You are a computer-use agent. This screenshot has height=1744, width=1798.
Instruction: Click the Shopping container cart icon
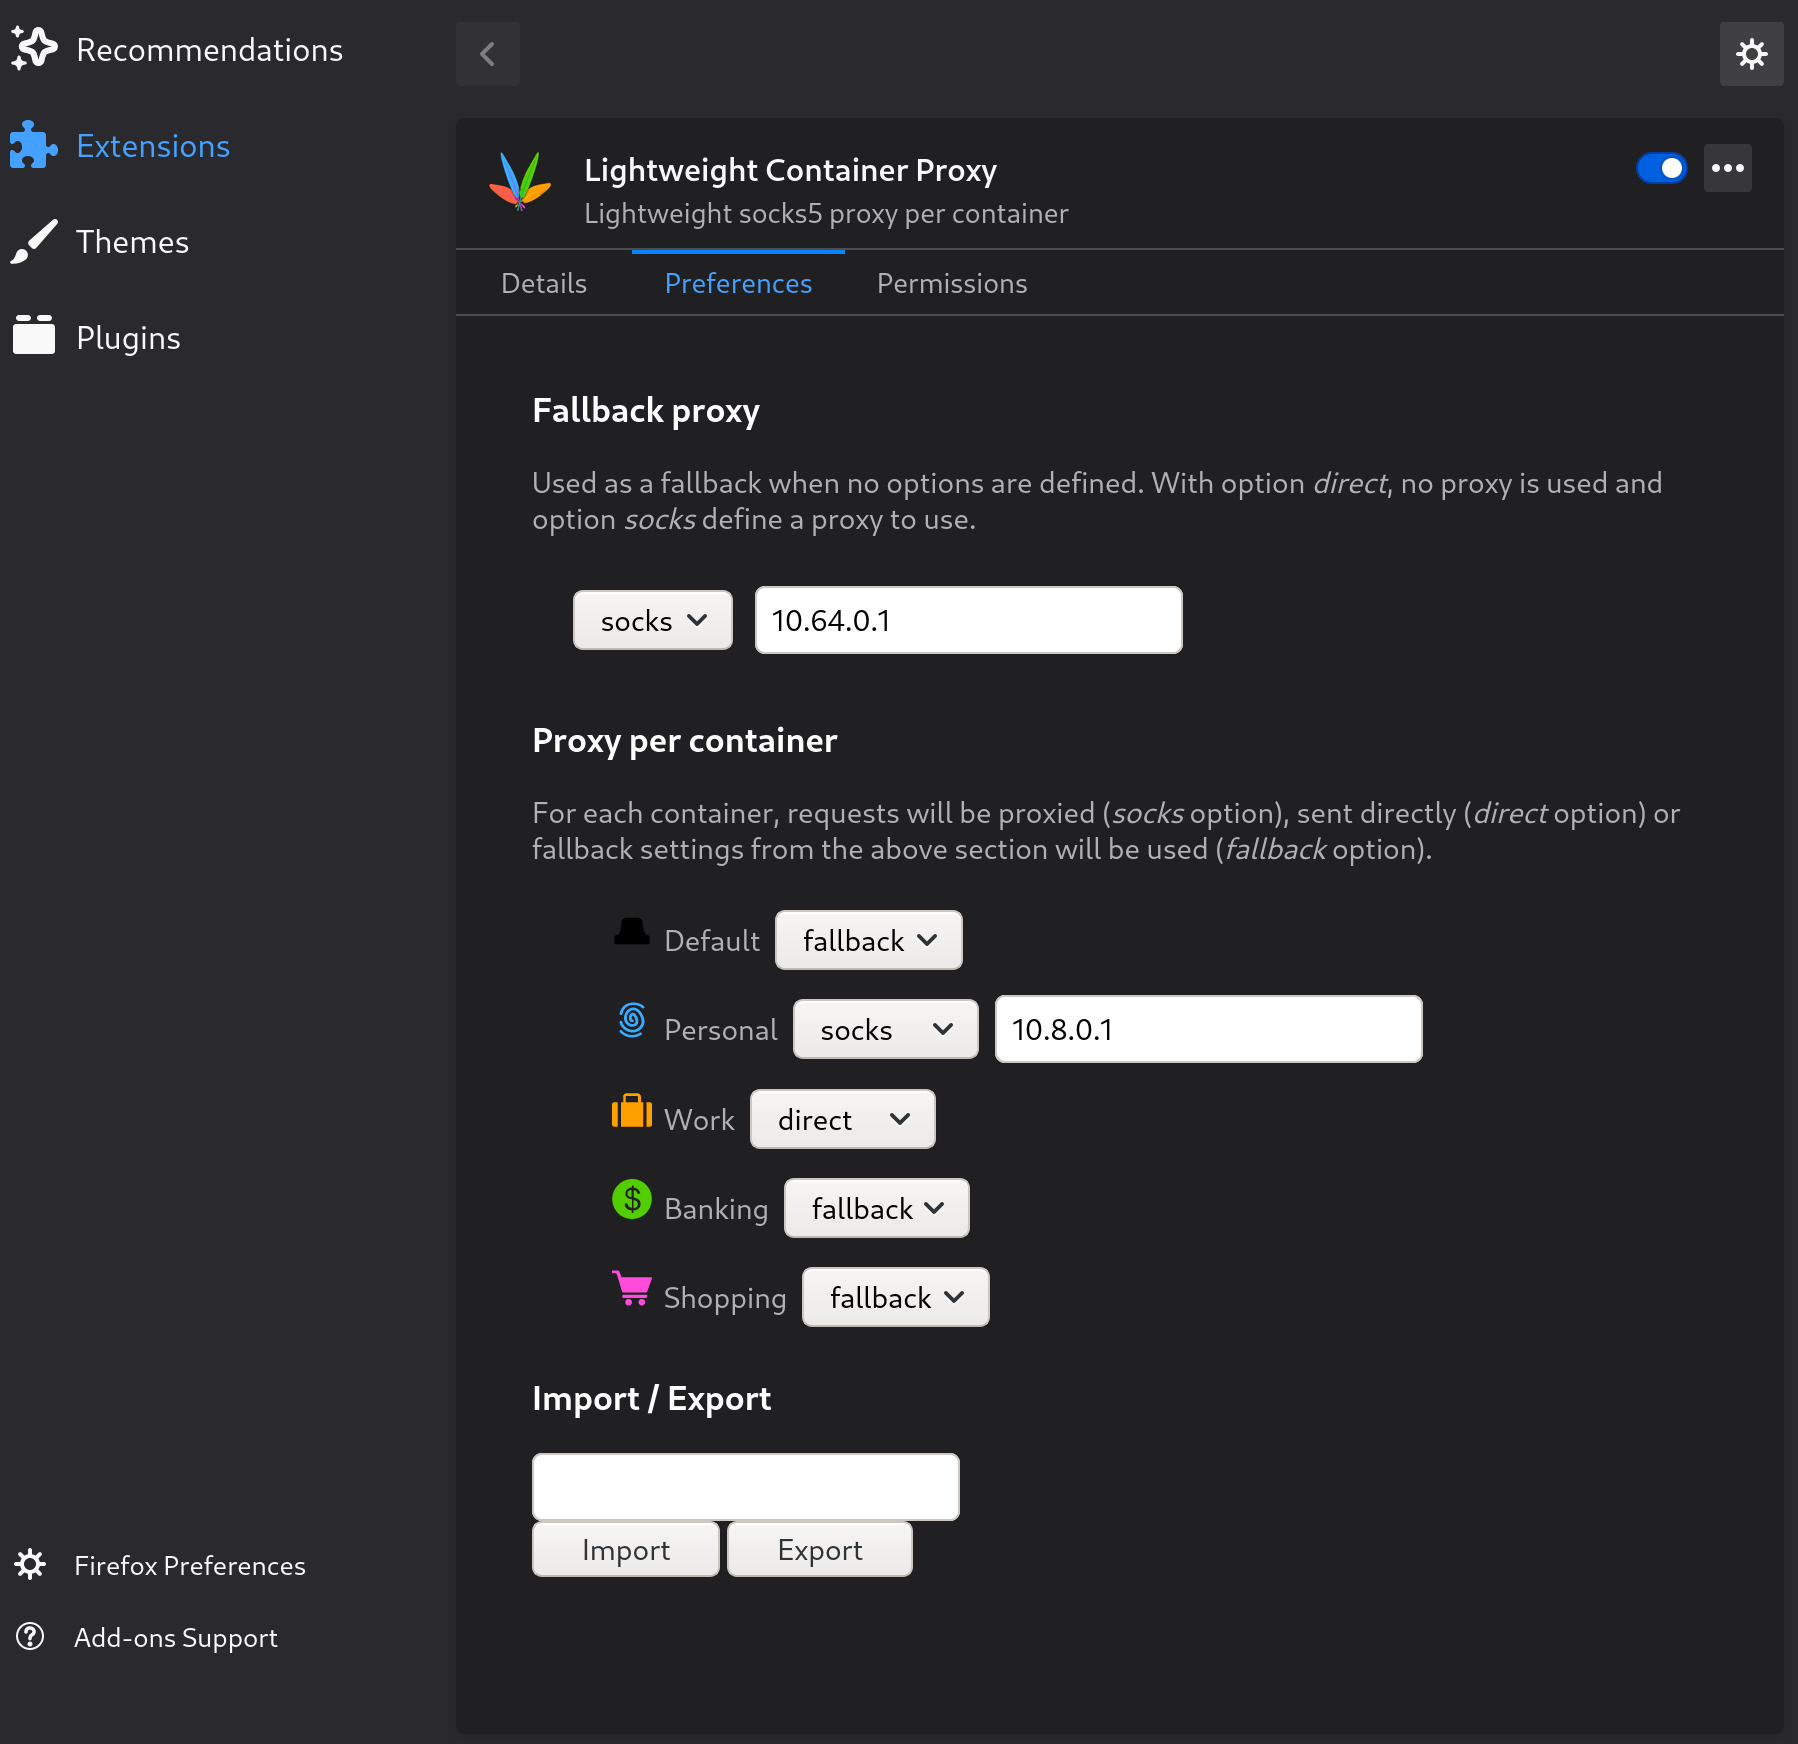(631, 1288)
